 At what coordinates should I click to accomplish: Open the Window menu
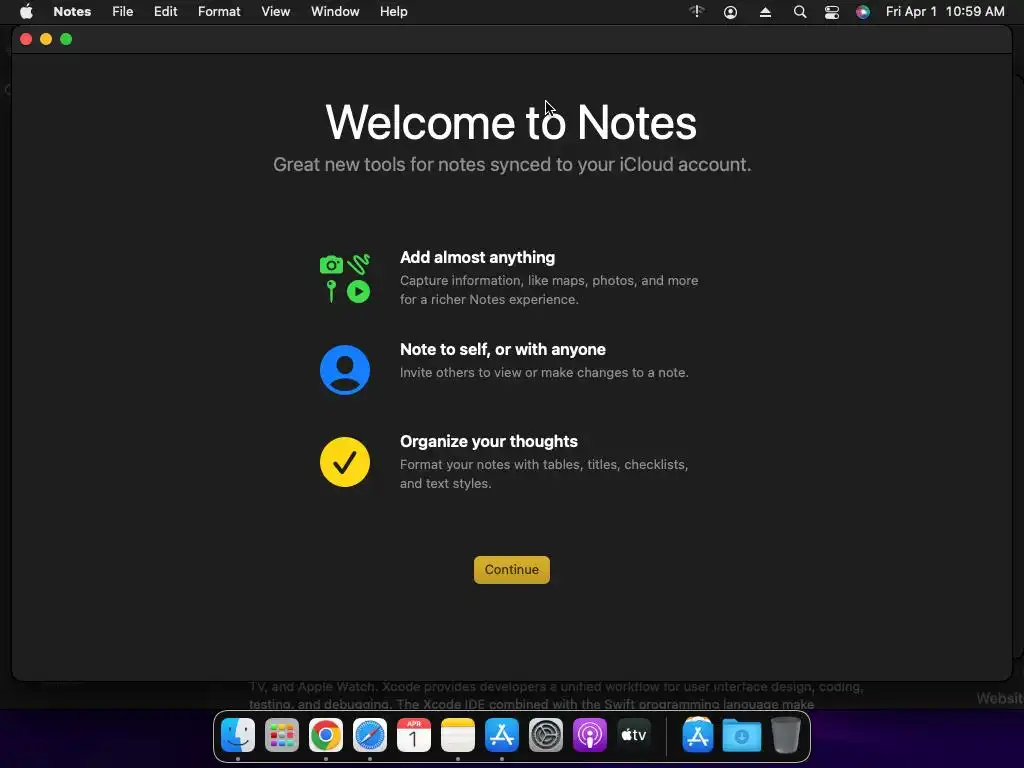335,12
